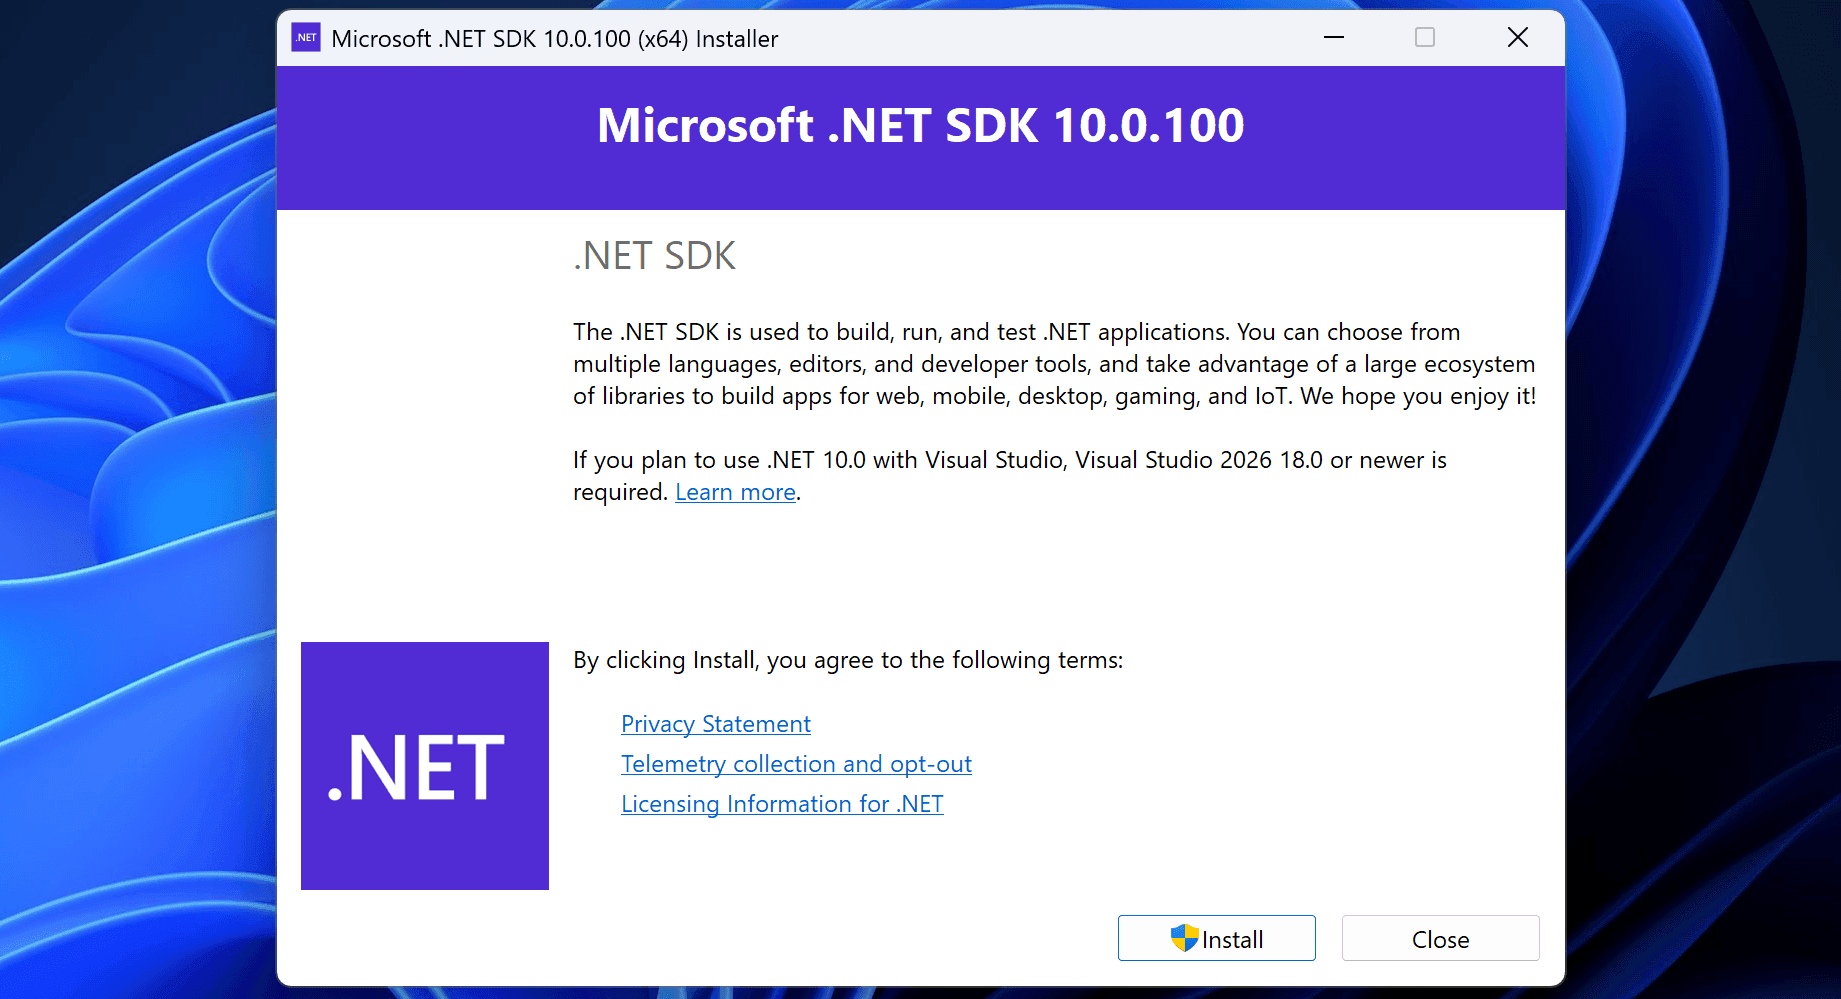Viewport: 1841px width, 999px height.
Task: Close the installer with the title bar X
Action: [1517, 38]
